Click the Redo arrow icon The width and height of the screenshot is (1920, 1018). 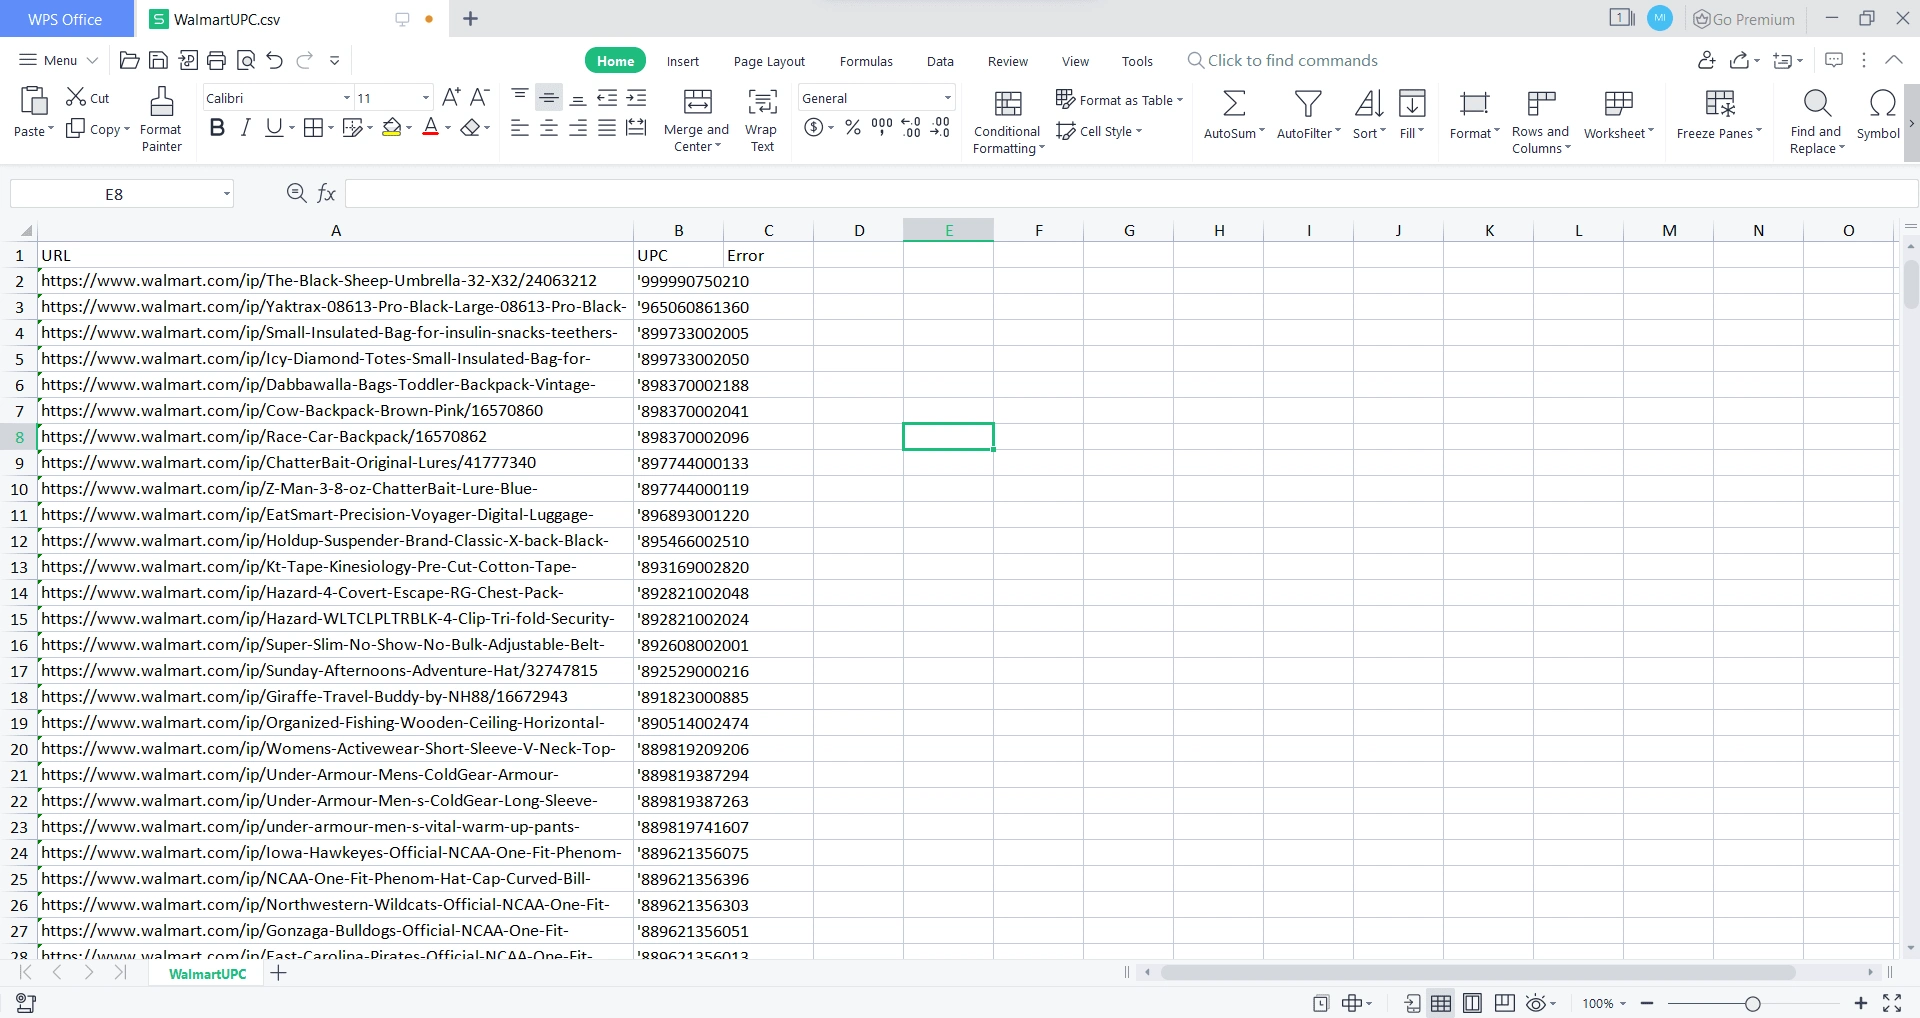pos(305,60)
